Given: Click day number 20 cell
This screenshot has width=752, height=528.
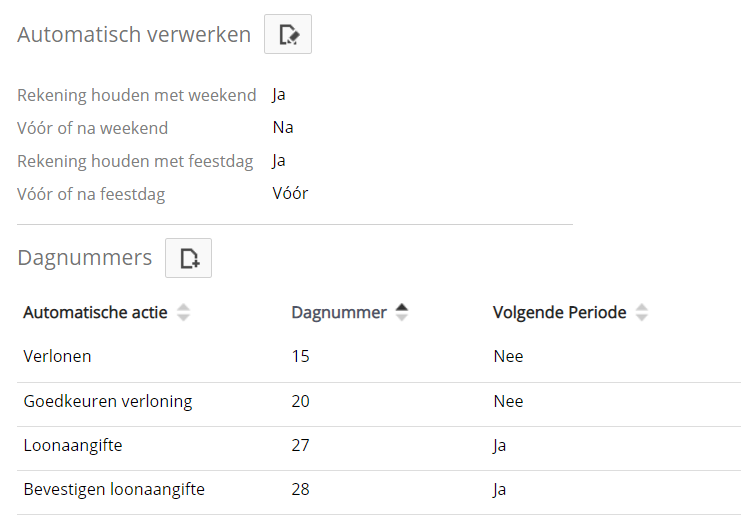Looking at the screenshot, I should coord(300,401).
